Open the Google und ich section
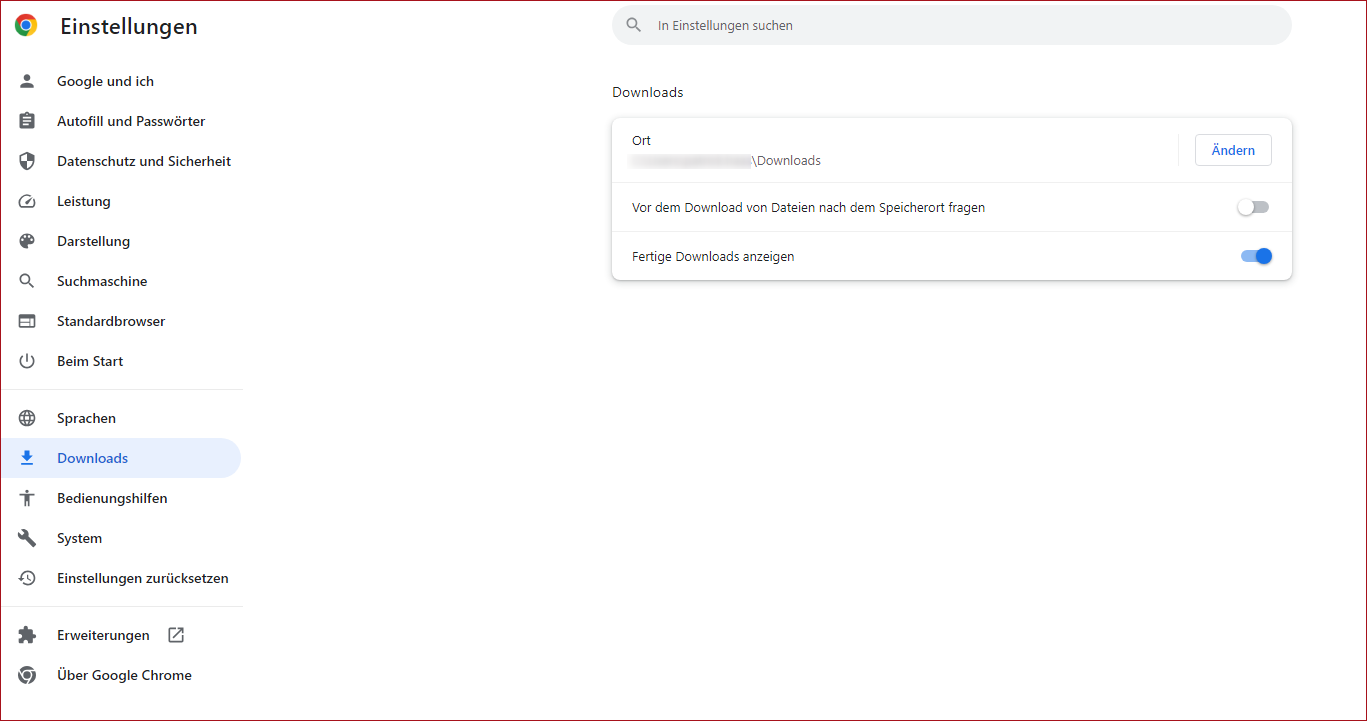The height and width of the screenshot is (721, 1367). click(104, 81)
